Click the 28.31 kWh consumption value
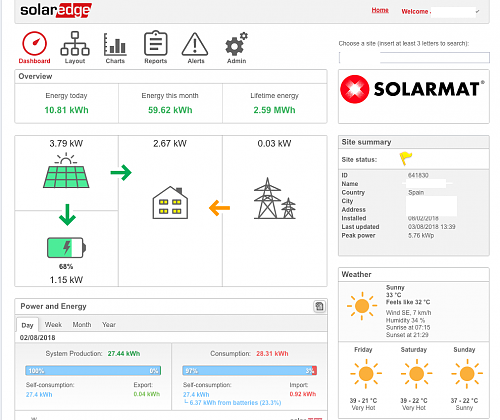 click(x=272, y=354)
